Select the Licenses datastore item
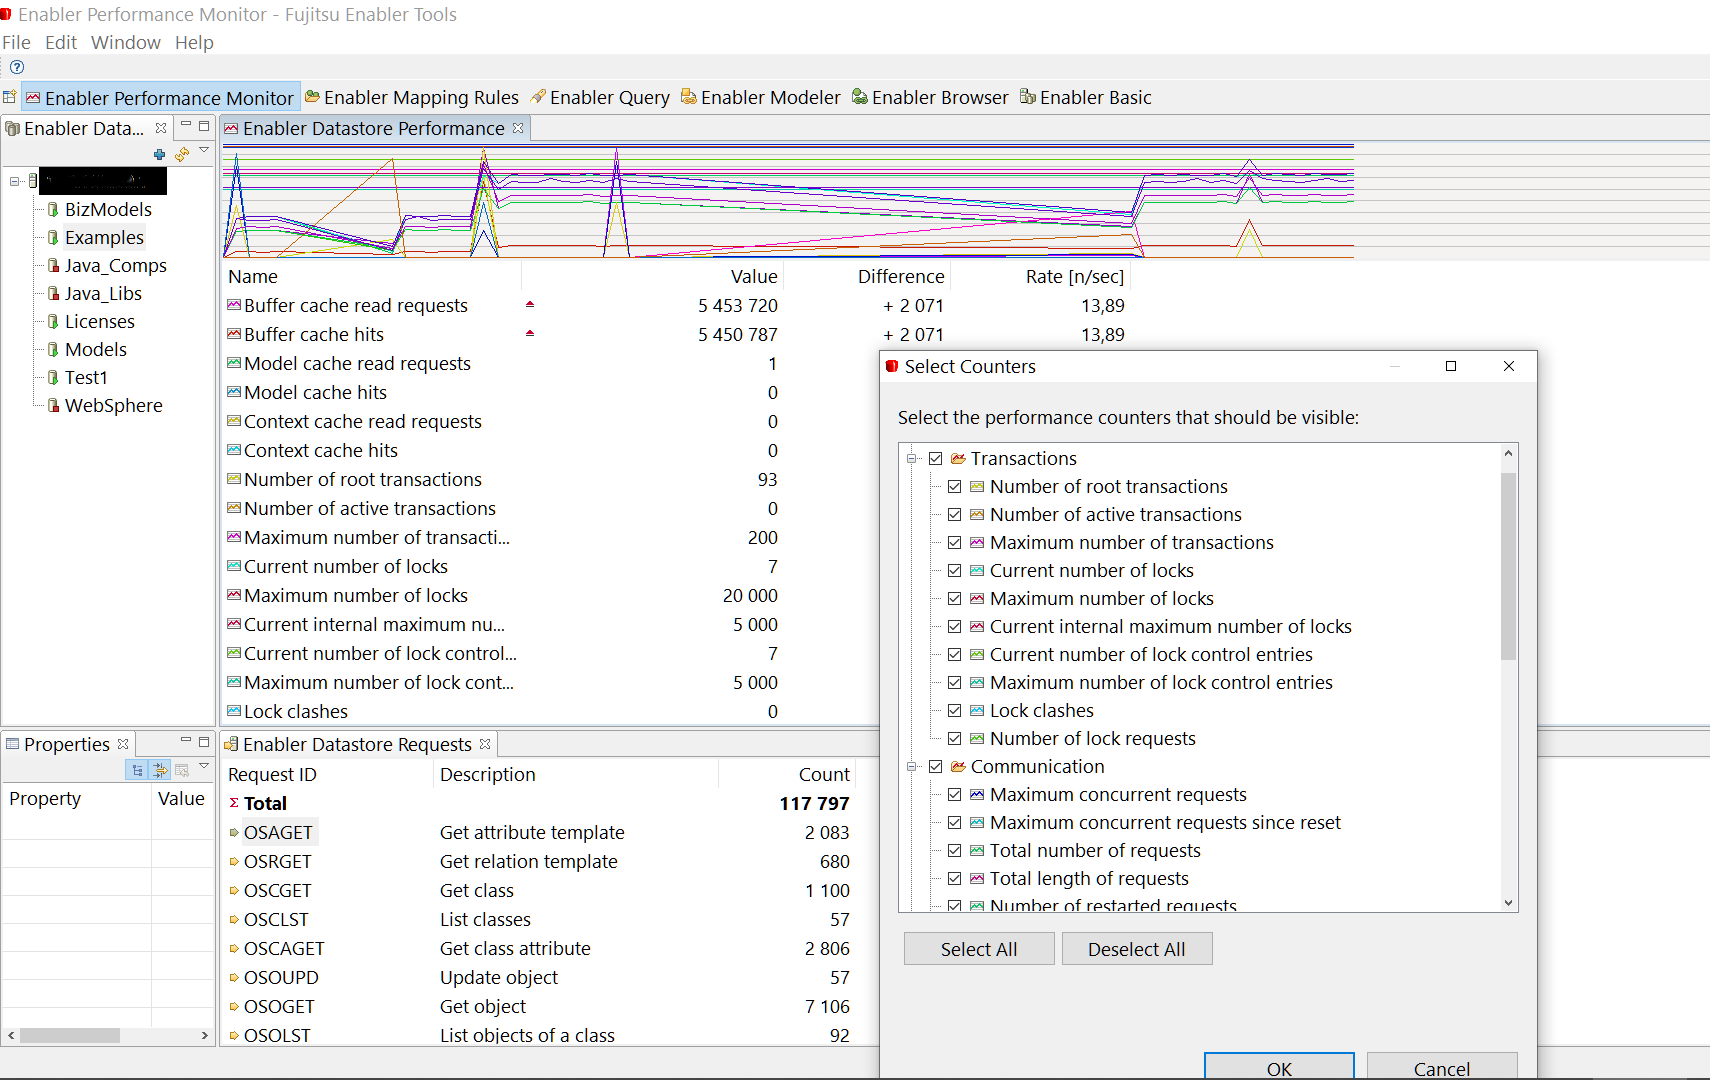Image resolution: width=1710 pixels, height=1080 pixels. pyautogui.click(x=100, y=321)
